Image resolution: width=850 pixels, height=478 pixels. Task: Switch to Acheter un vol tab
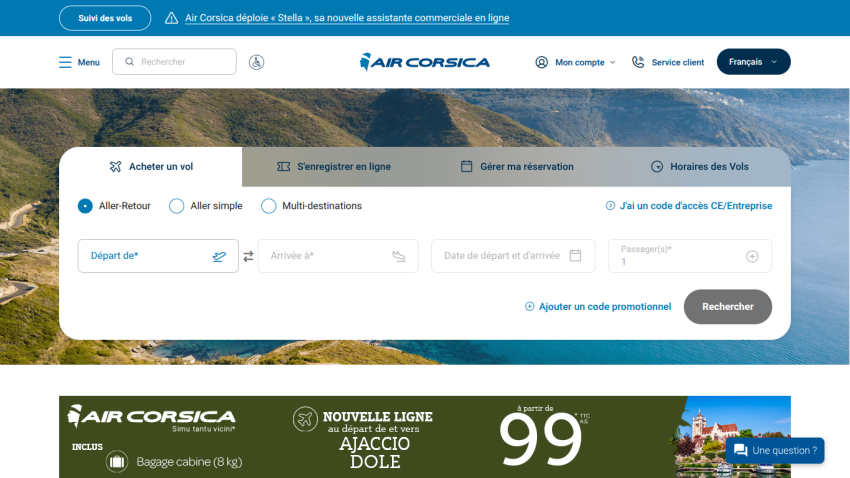tap(151, 167)
